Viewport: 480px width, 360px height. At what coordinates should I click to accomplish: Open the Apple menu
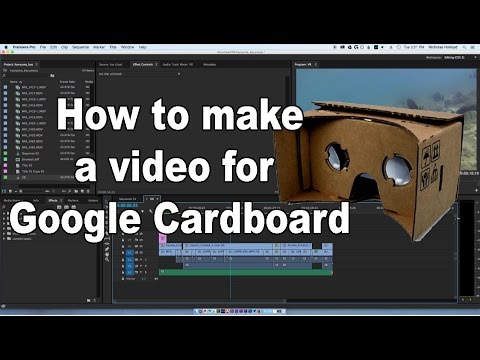click(6, 47)
